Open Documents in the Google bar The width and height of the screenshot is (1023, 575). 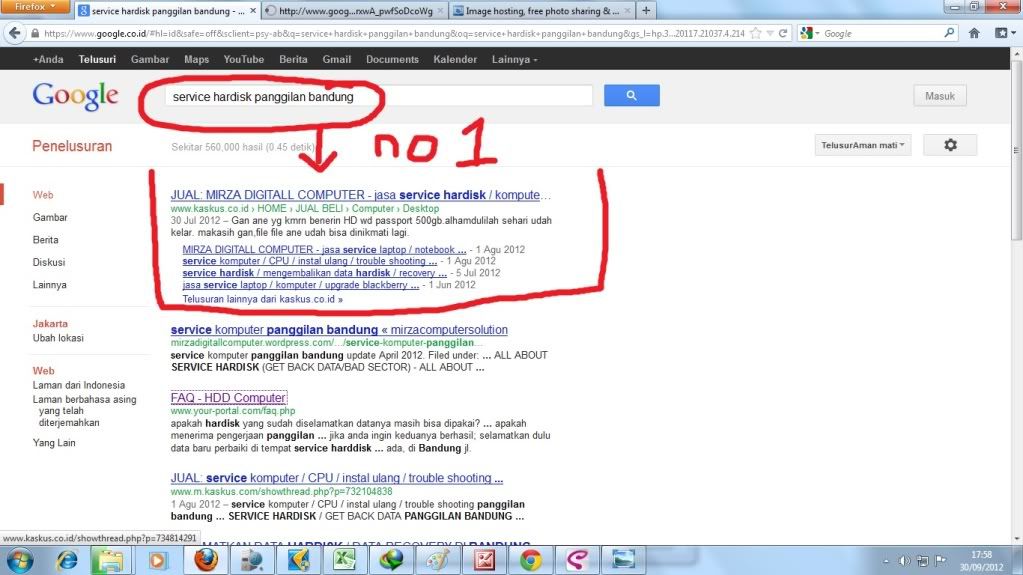(392, 59)
